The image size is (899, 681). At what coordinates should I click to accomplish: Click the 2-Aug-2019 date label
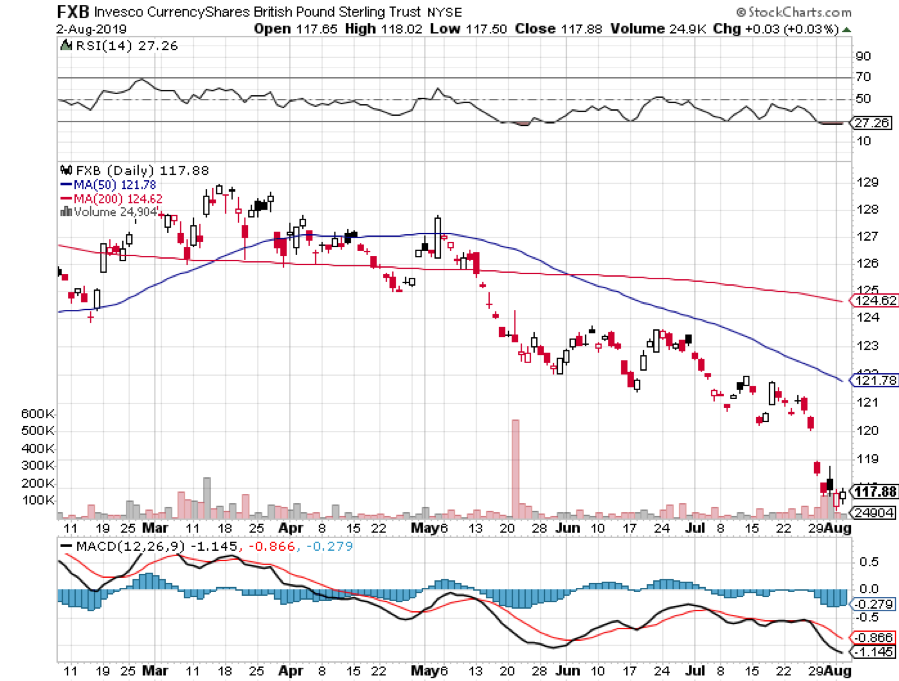[x=92, y=29]
